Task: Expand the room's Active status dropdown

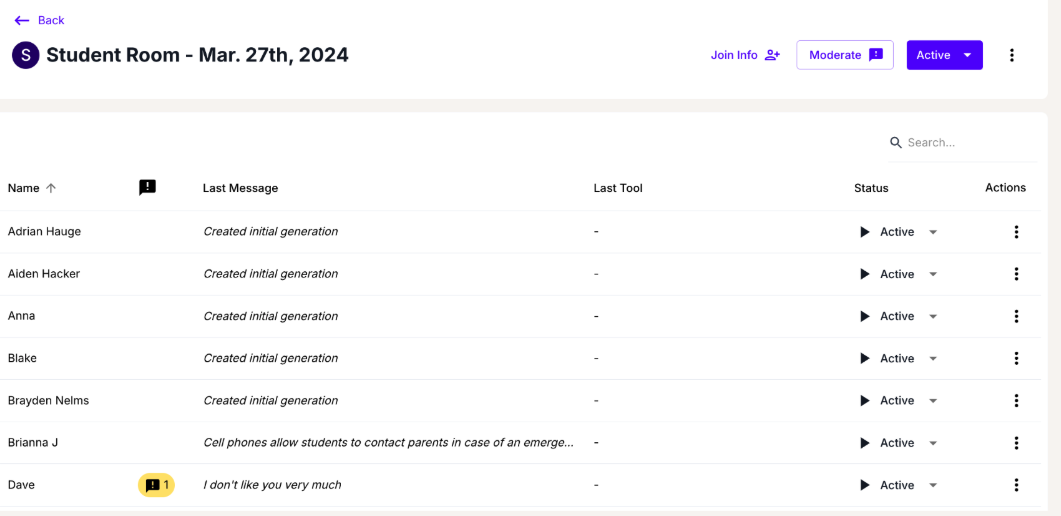Action: click(966, 55)
